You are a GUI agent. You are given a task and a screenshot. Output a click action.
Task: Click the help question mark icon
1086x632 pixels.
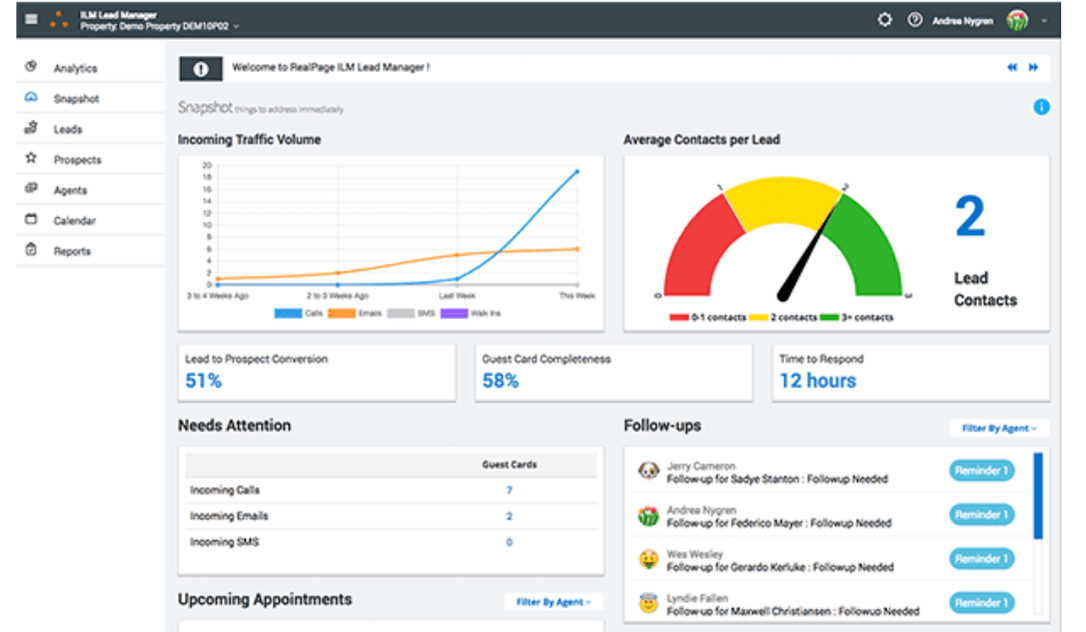coord(914,20)
